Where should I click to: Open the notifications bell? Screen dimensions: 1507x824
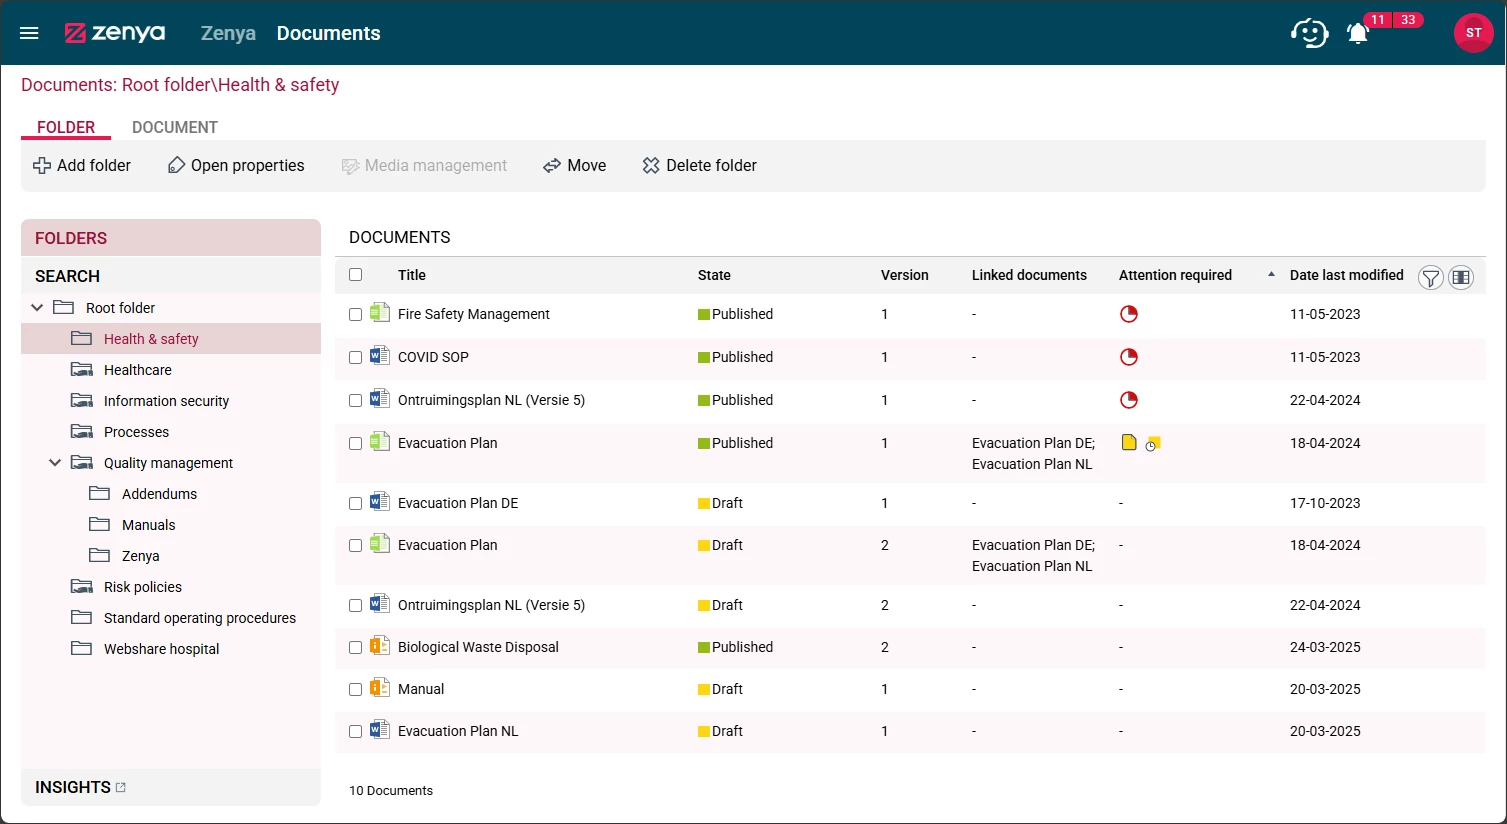[x=1357, y=33]
